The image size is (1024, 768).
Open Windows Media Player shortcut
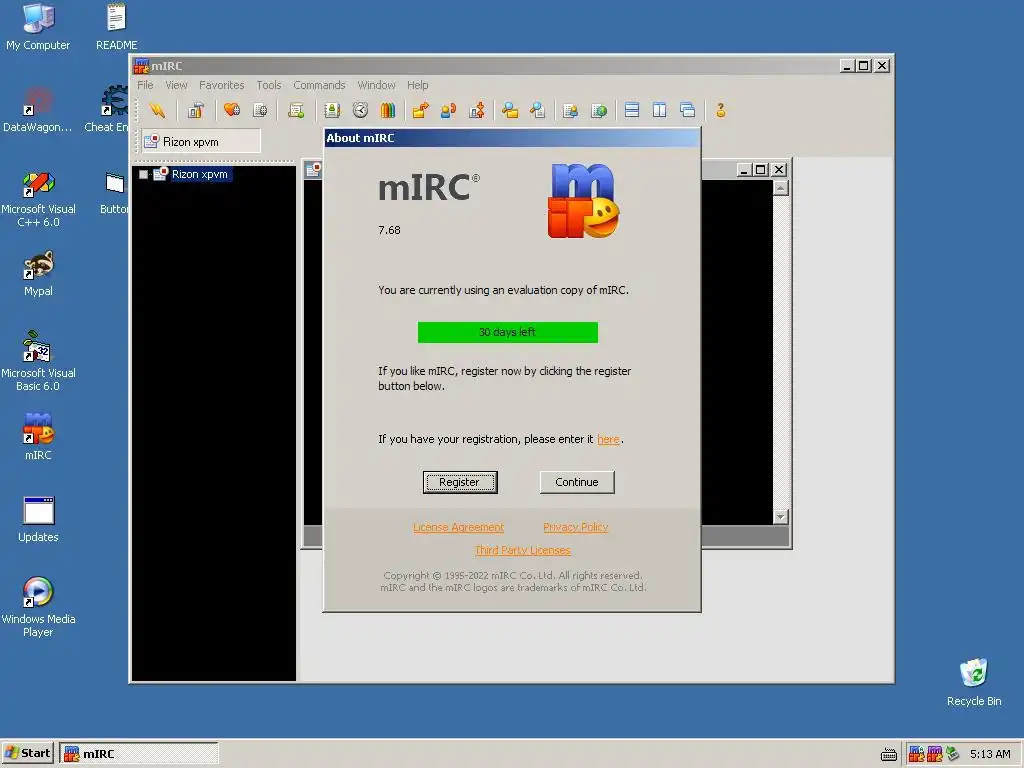point(38,607)
